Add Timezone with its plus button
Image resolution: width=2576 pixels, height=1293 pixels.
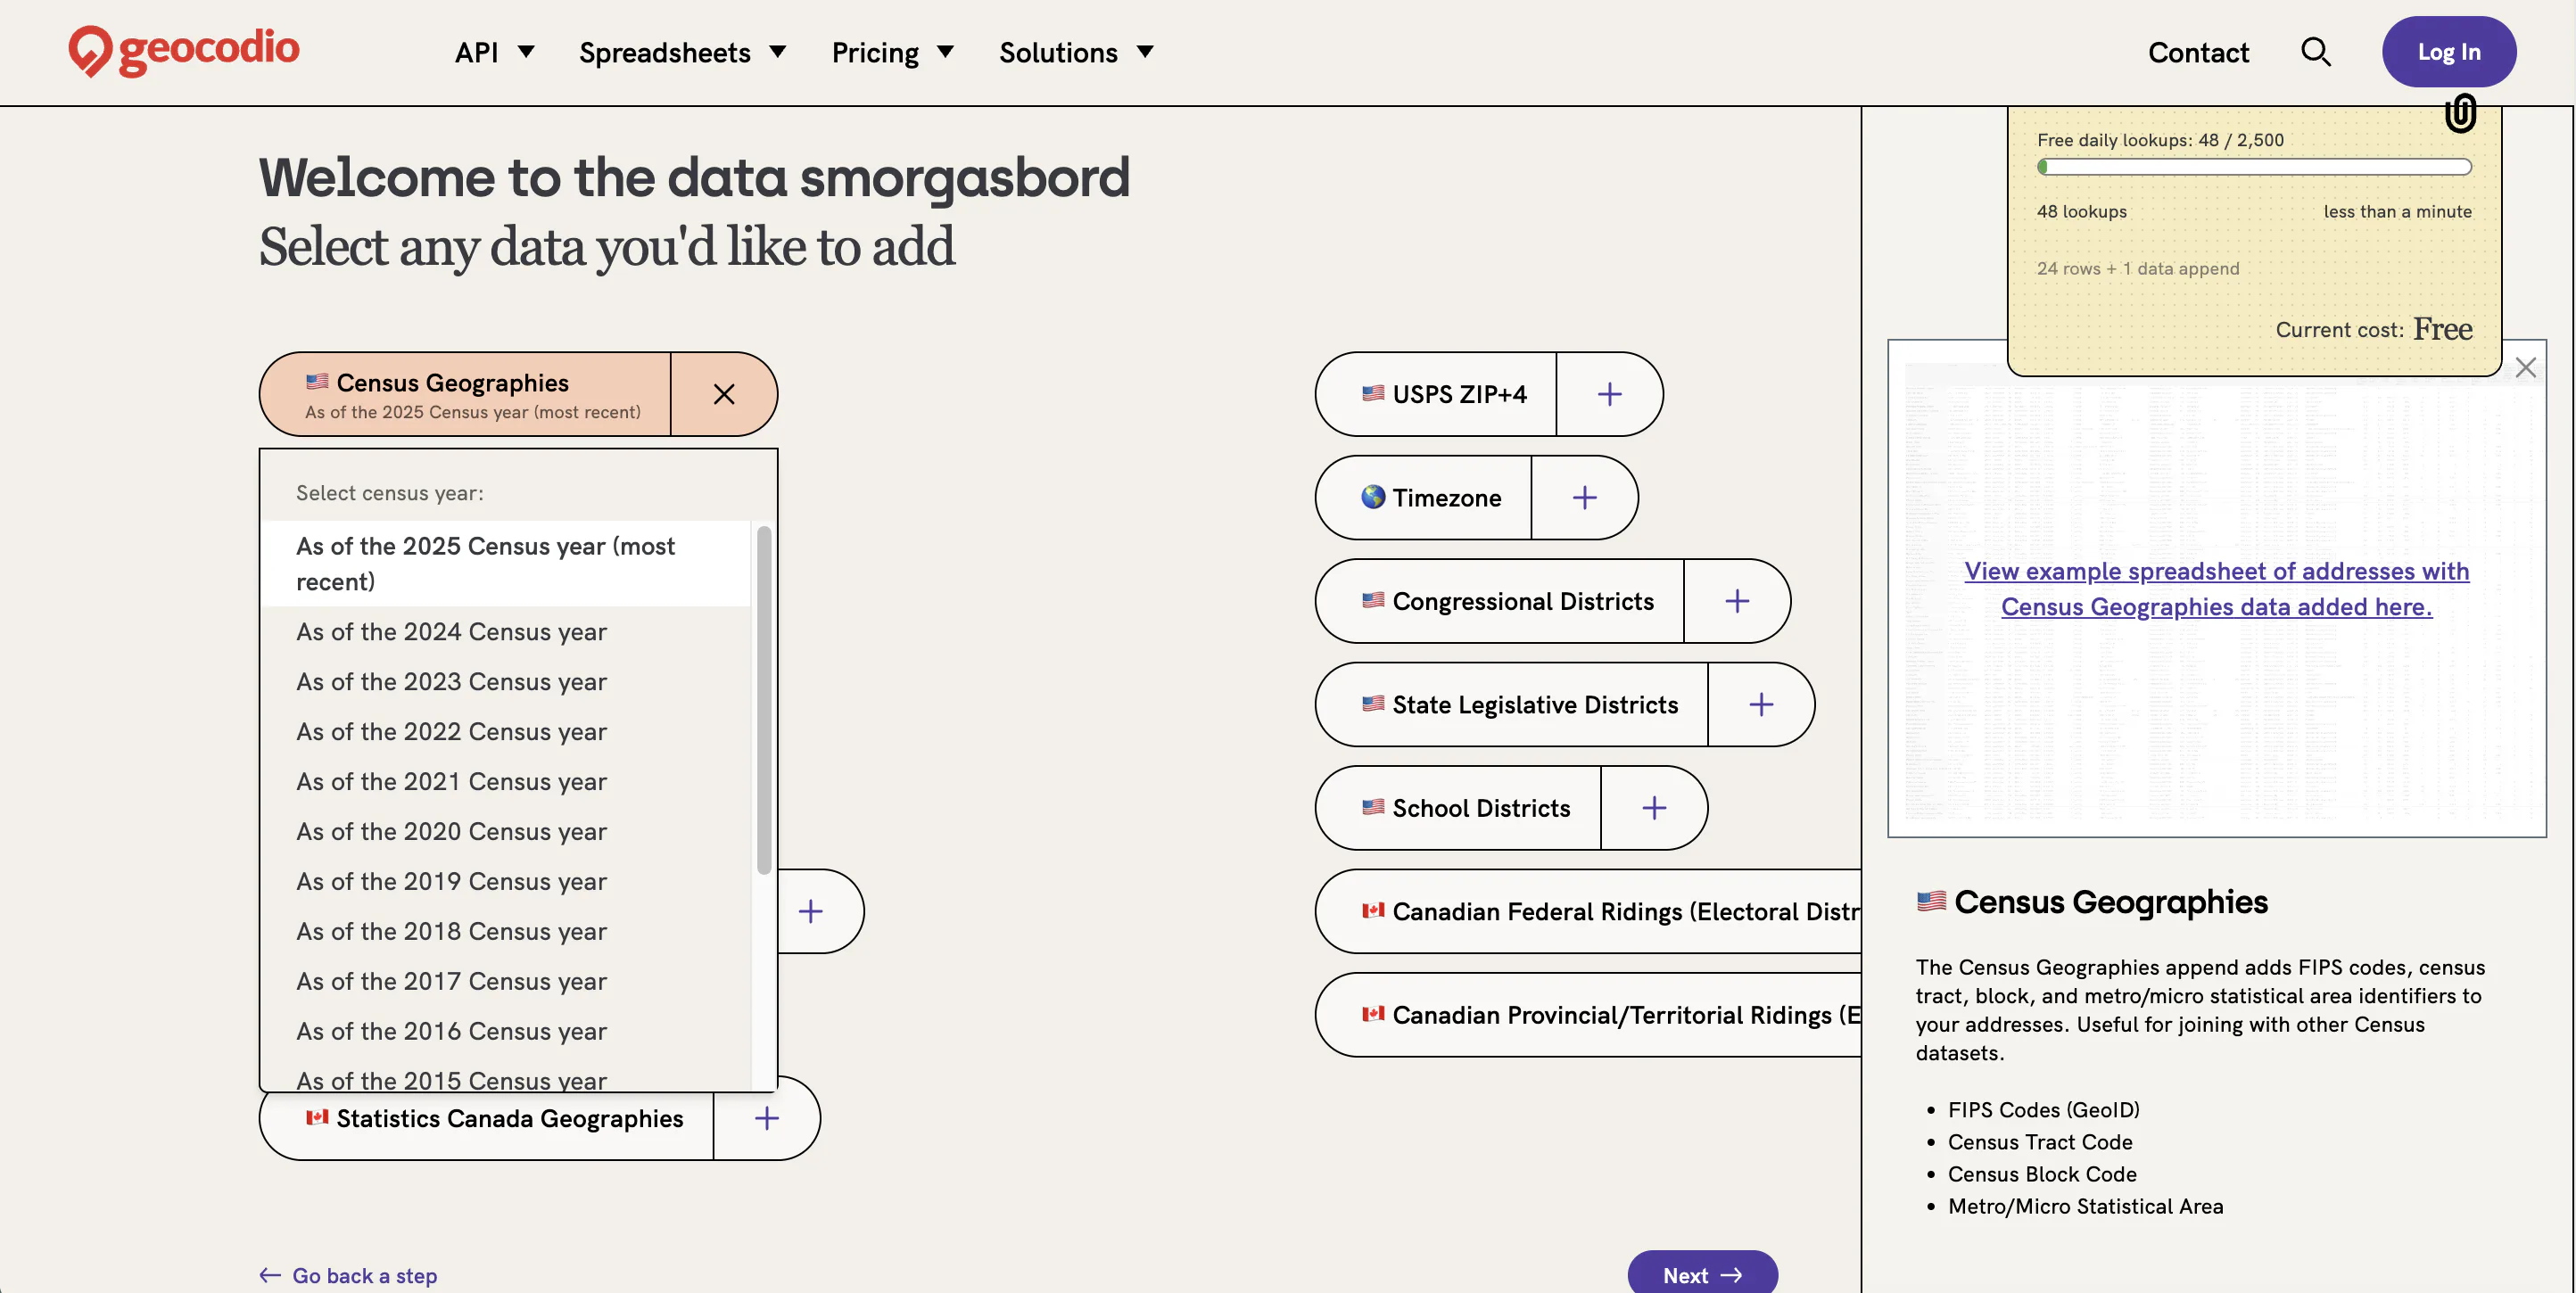pos(1584,498)
